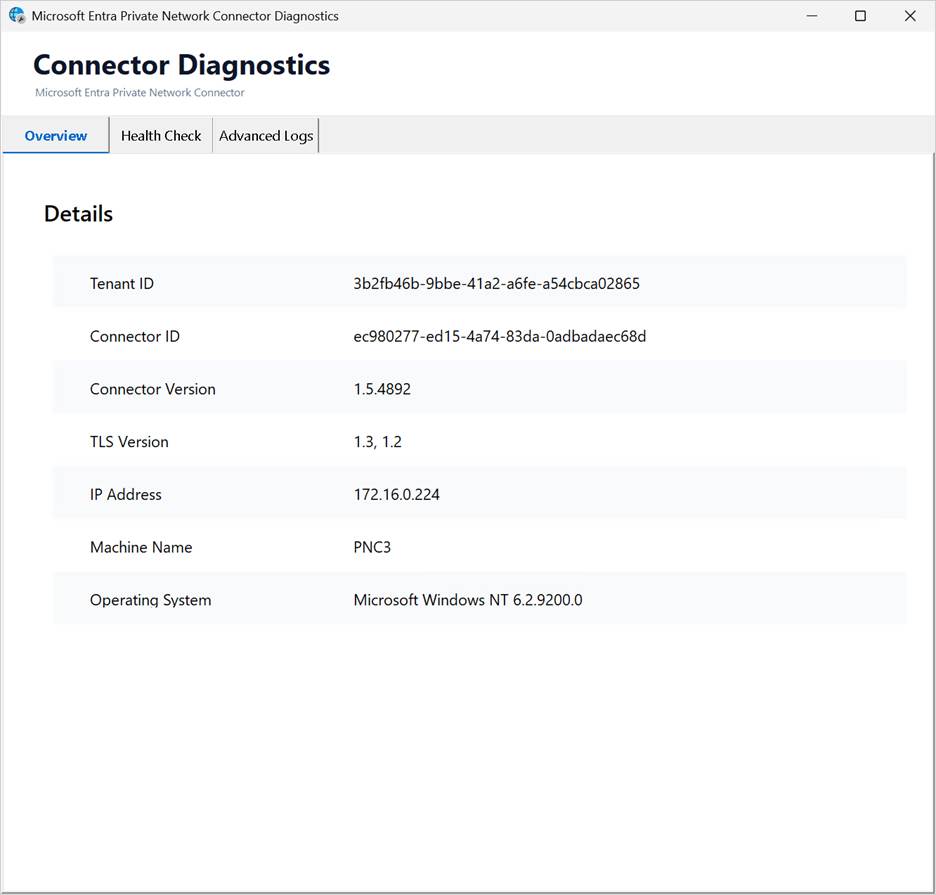This screenshot has height=895, width=936.
Task: Select the Connector ID value ec980277-ed15-4a74-83da-0adbadaec68d
Action: [x=500, y=336]
